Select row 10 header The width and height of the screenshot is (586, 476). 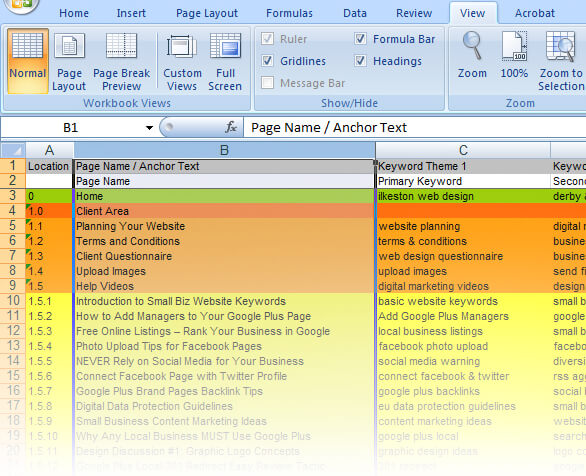click(x=13, y=301)
